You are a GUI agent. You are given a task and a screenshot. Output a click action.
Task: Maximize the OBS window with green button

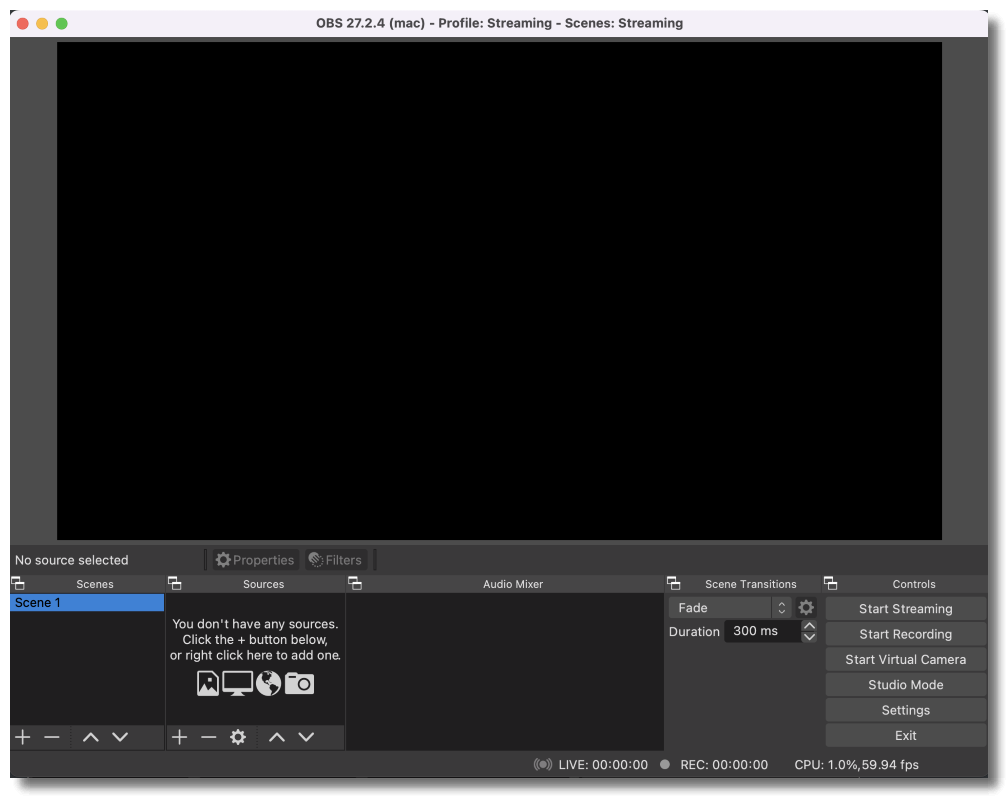pos(62,24)
